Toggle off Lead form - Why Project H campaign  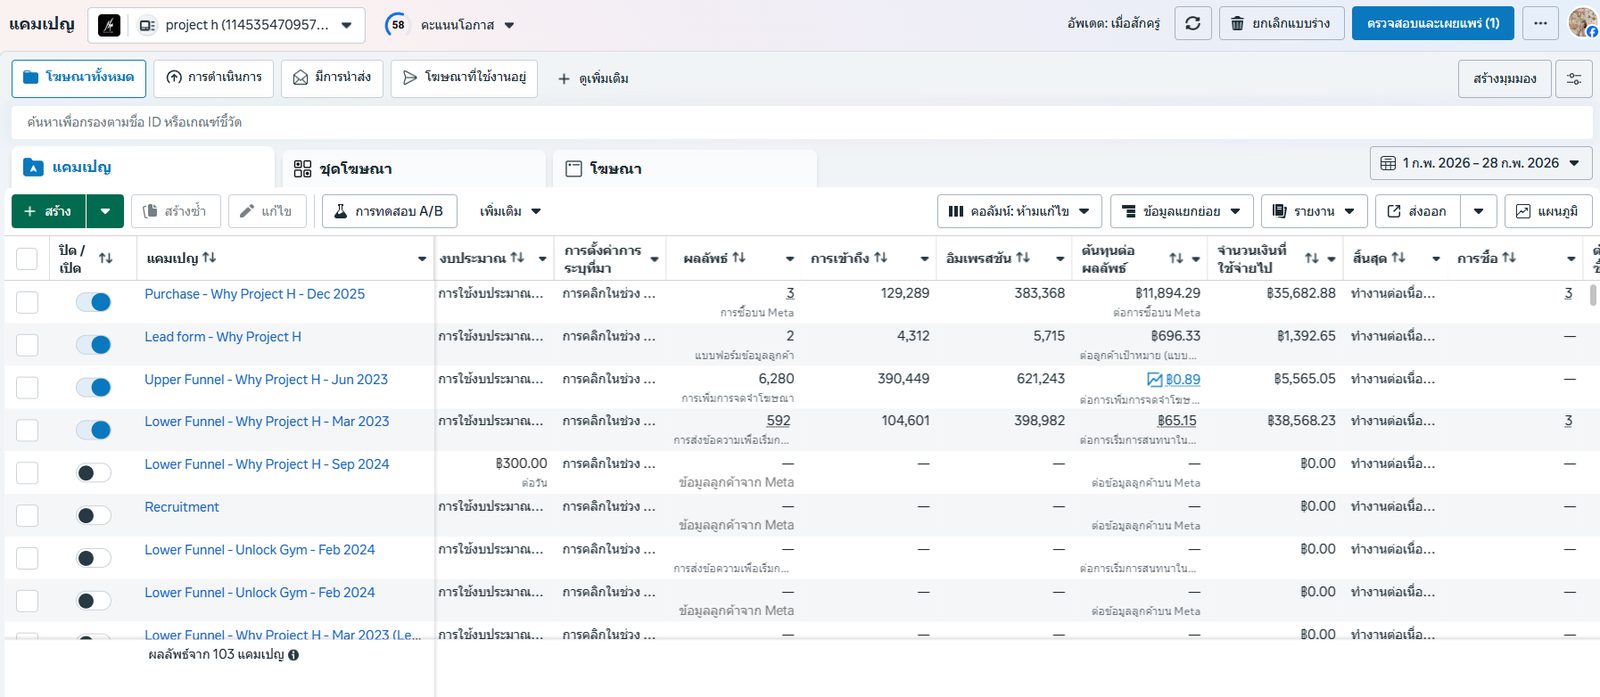[94, 345]
